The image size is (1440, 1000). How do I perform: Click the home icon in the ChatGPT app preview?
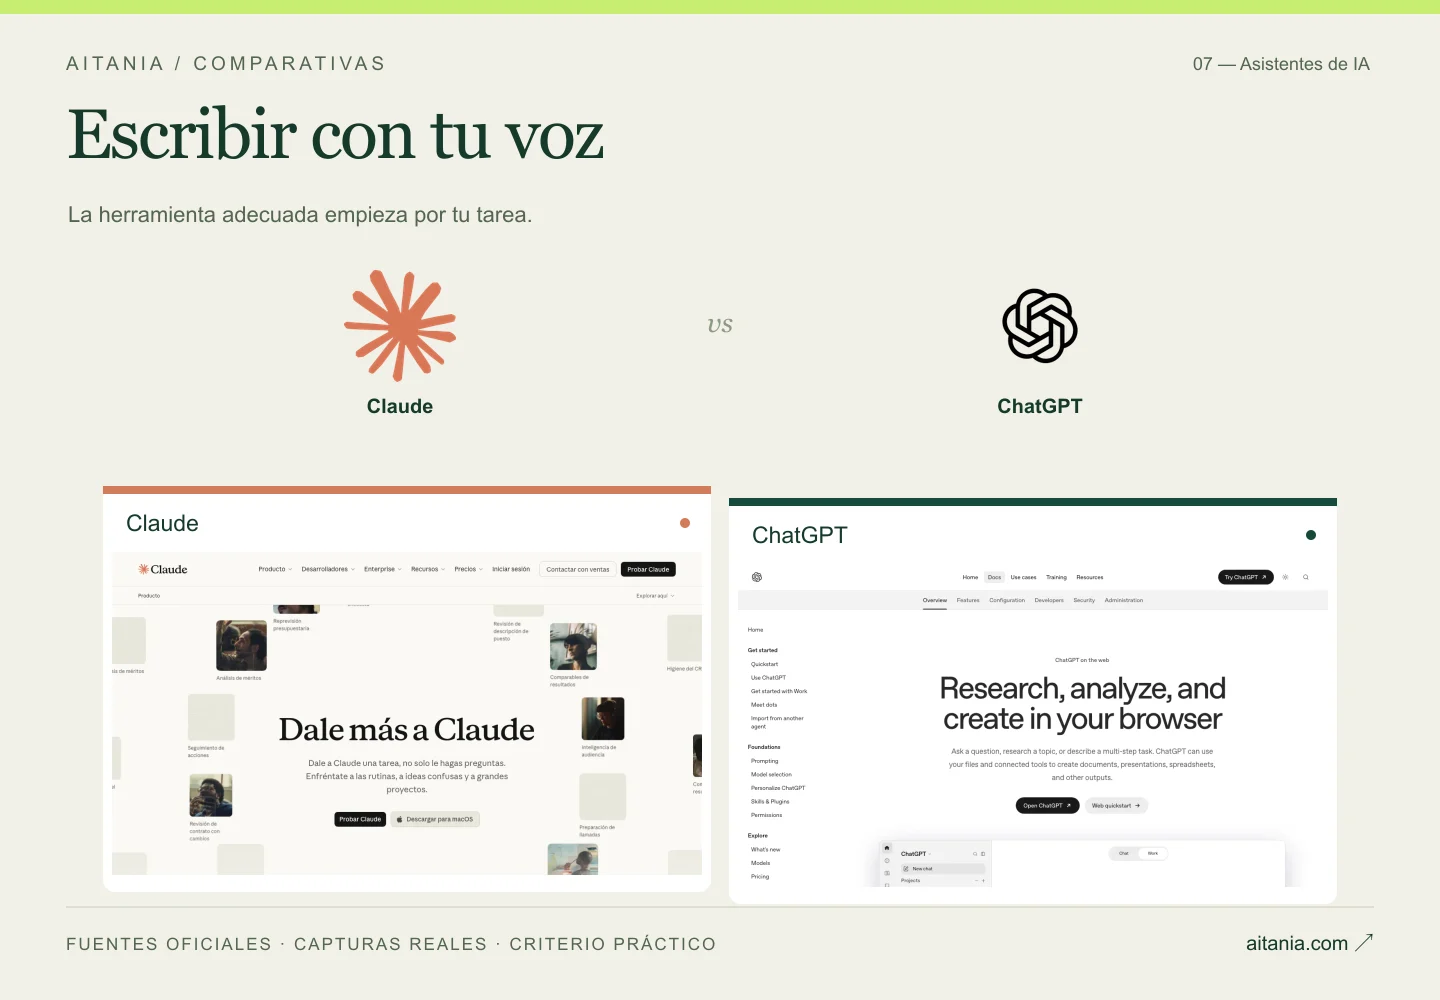pyautogui.click(x=887, y=848)
